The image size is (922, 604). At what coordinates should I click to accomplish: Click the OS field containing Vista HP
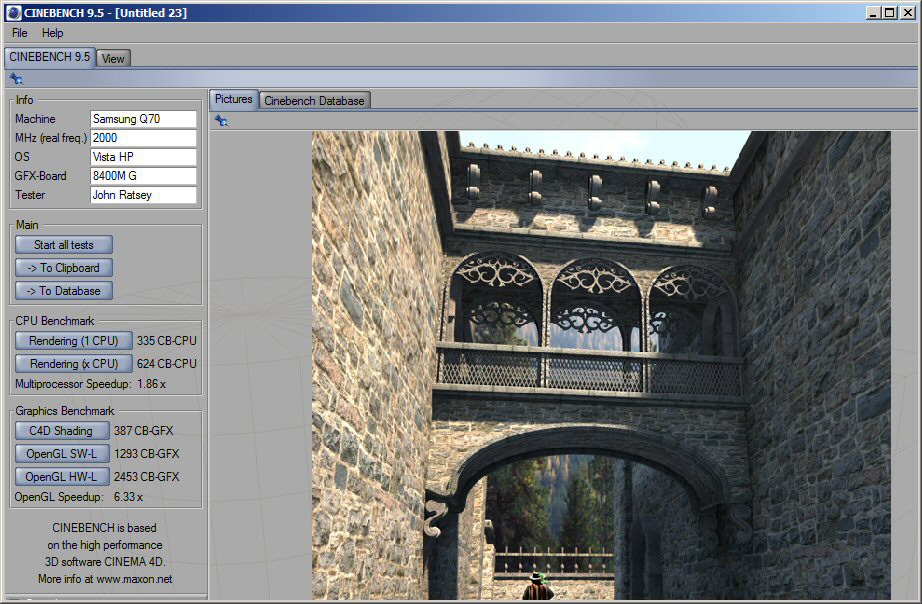pos(143,157)
